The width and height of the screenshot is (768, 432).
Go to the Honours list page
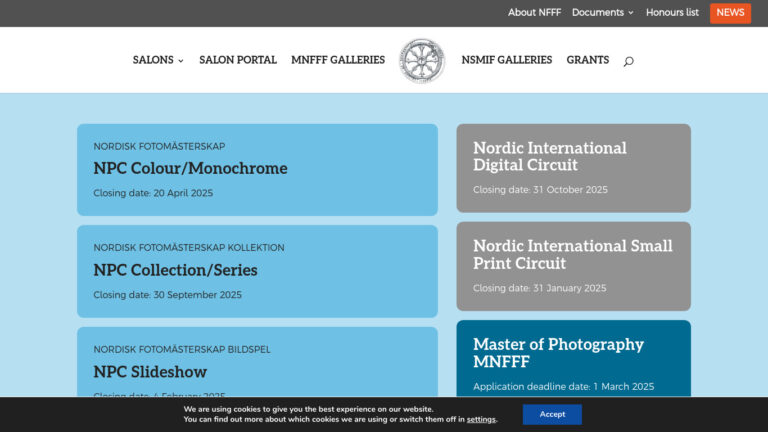672,13
